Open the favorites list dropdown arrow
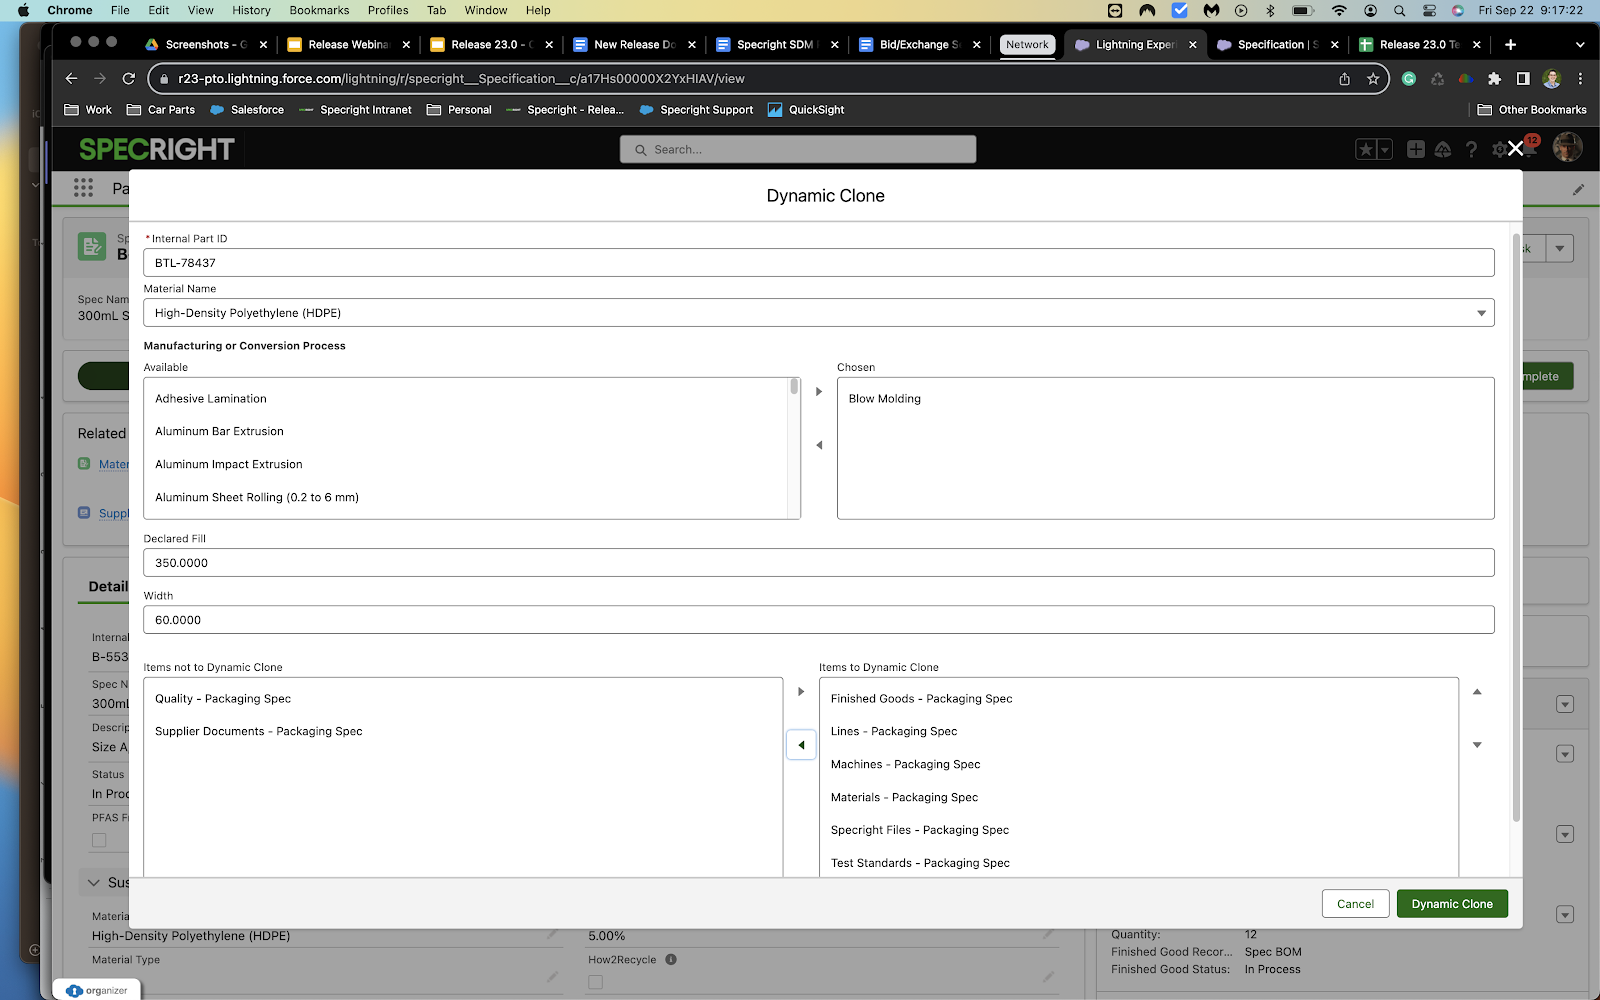 1385,149
